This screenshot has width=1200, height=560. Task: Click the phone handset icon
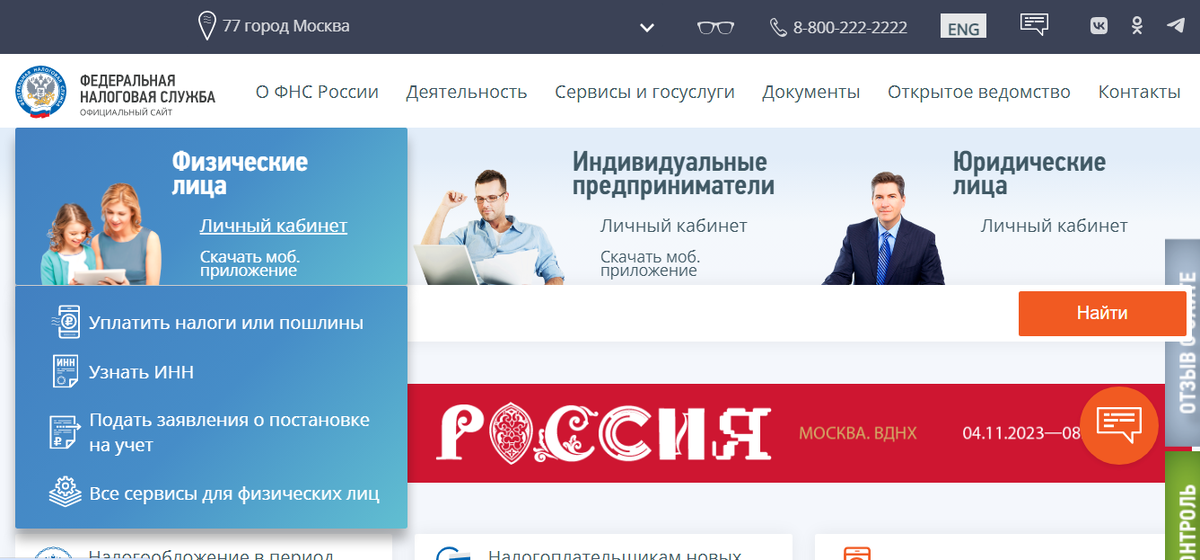[x=778, y=27]
